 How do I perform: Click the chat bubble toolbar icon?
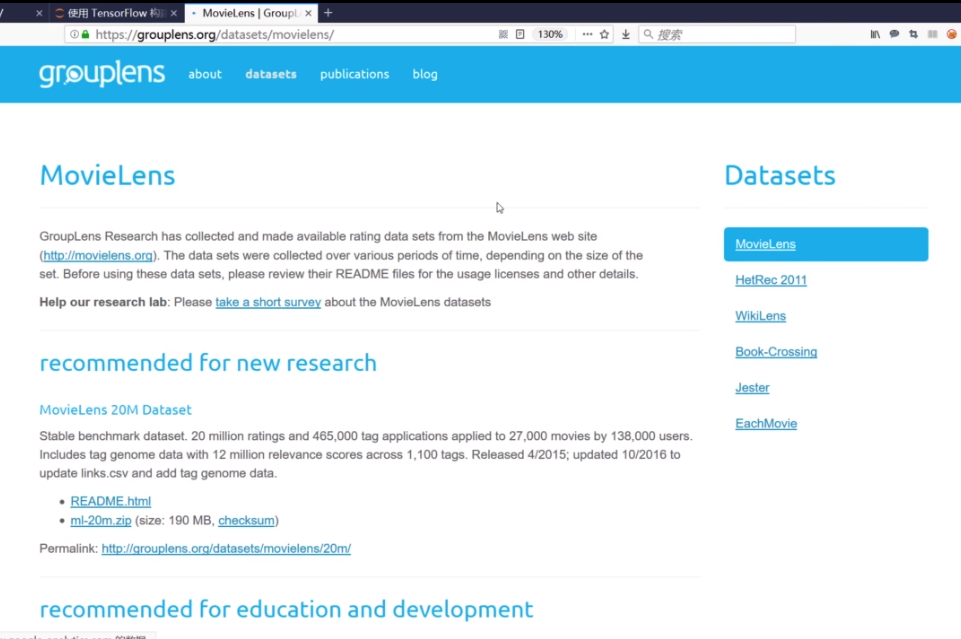click(x=894, y=34)
